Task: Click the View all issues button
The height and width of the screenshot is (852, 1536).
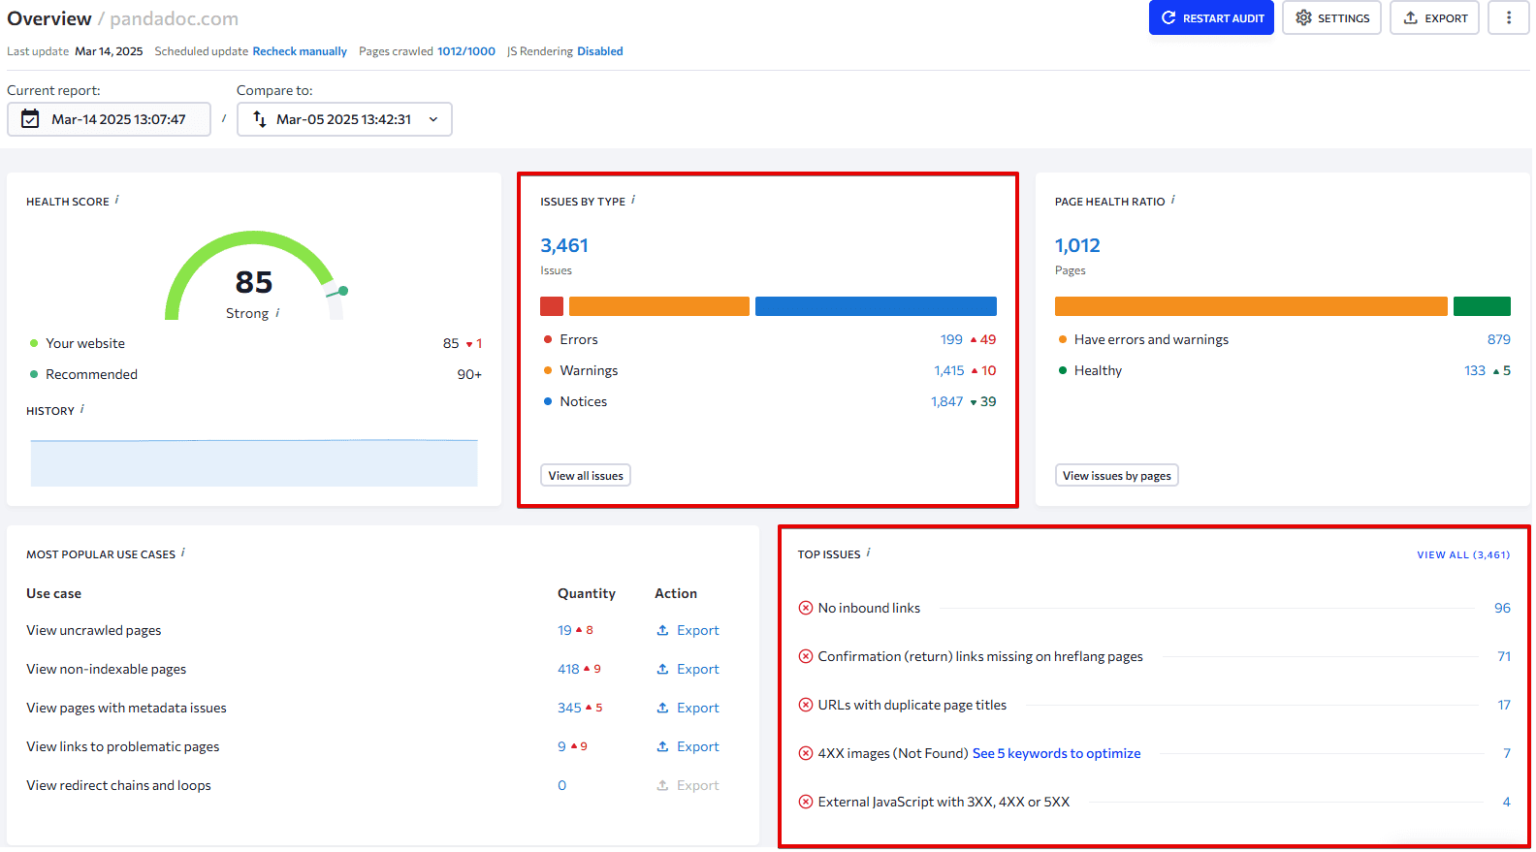Action: (585, 475)
